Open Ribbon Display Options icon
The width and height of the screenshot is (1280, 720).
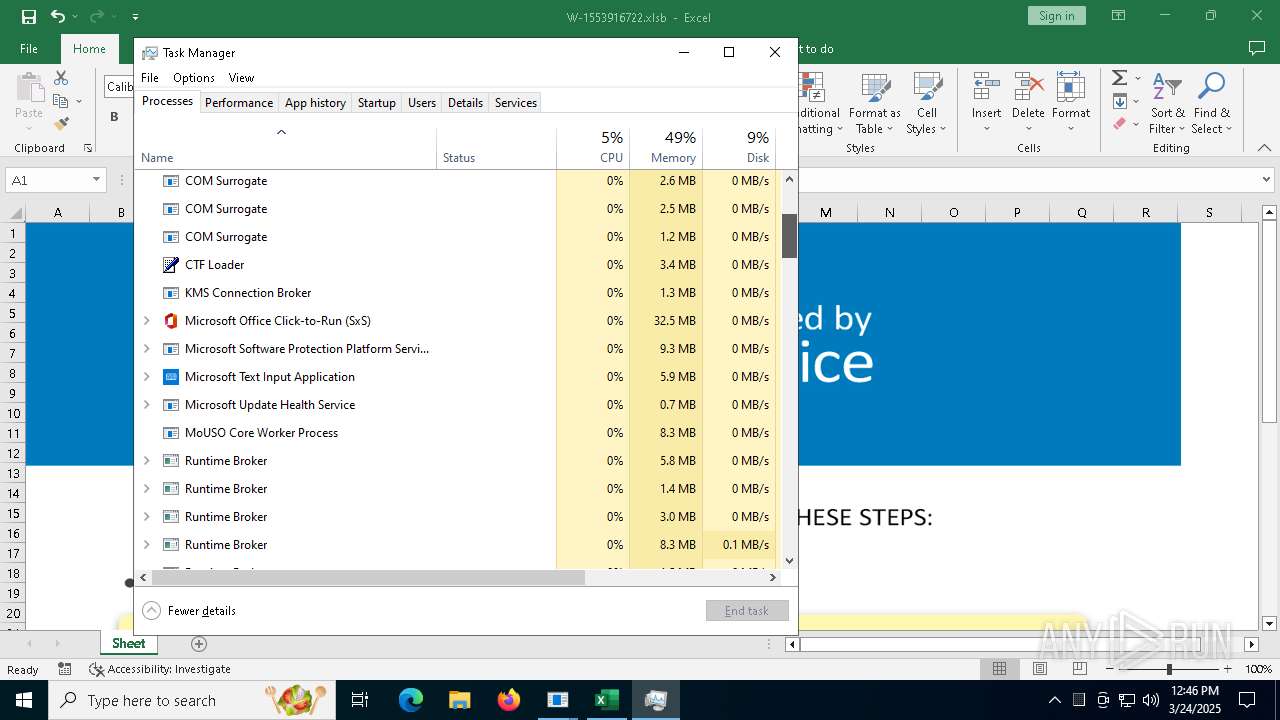tap(1119, 16)
